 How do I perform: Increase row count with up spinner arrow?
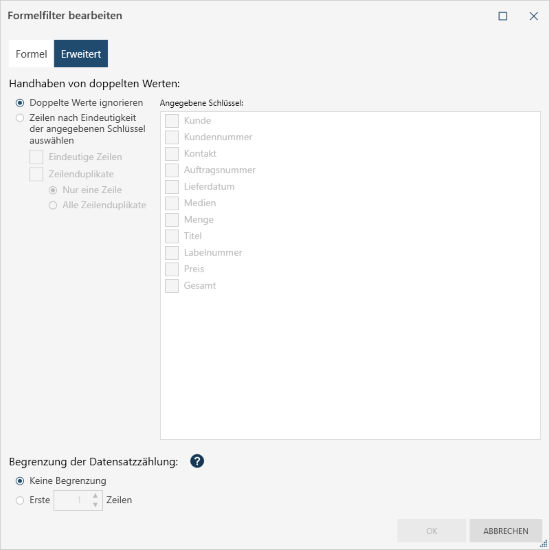[95, 495]
